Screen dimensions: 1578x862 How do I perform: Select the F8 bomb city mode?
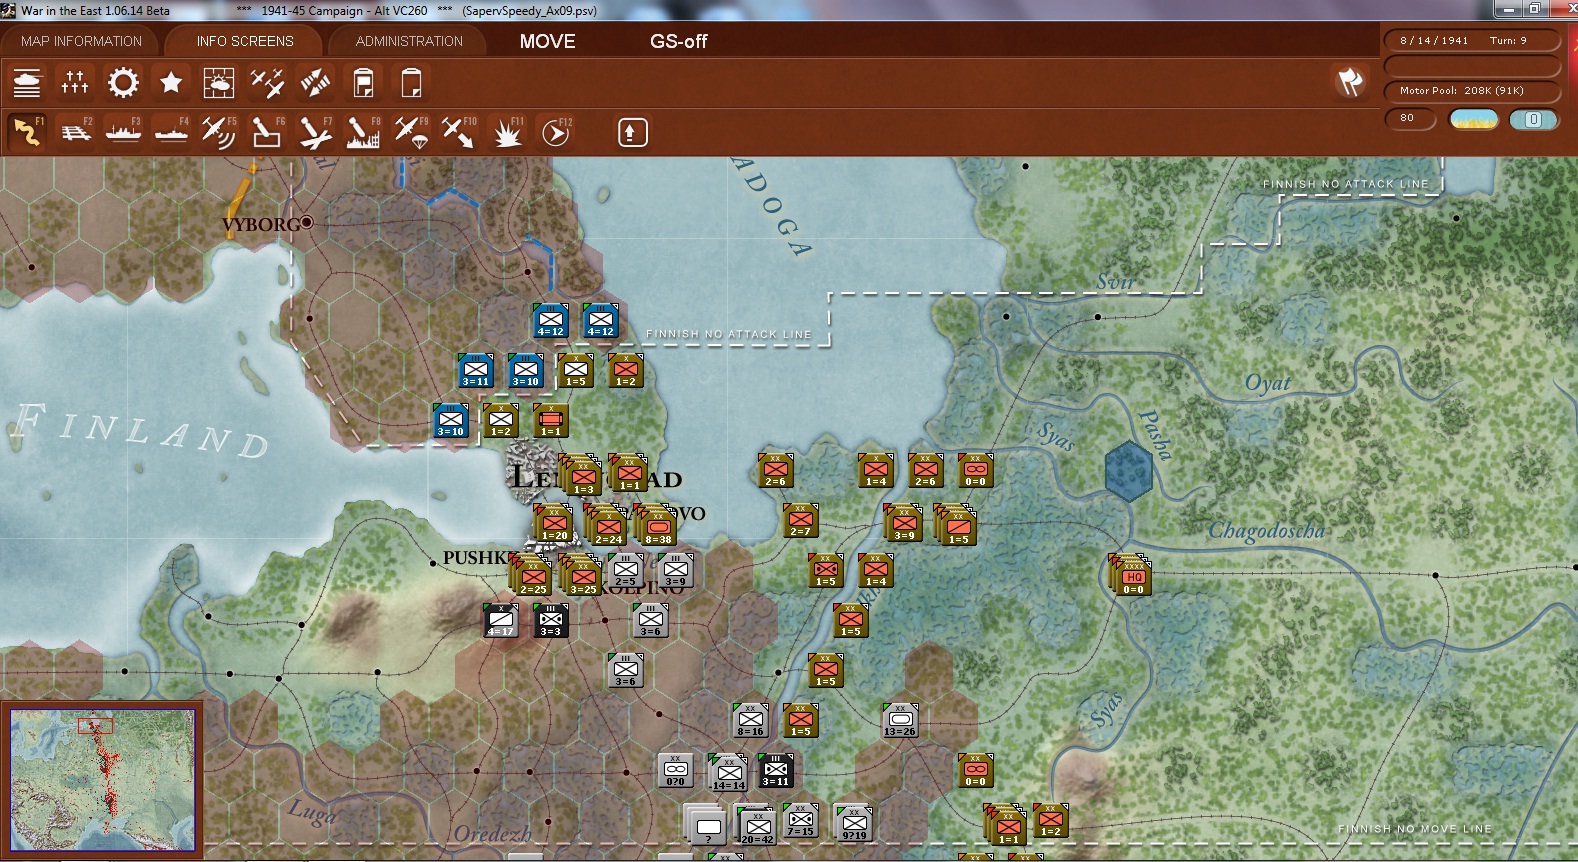coord(363,132)
